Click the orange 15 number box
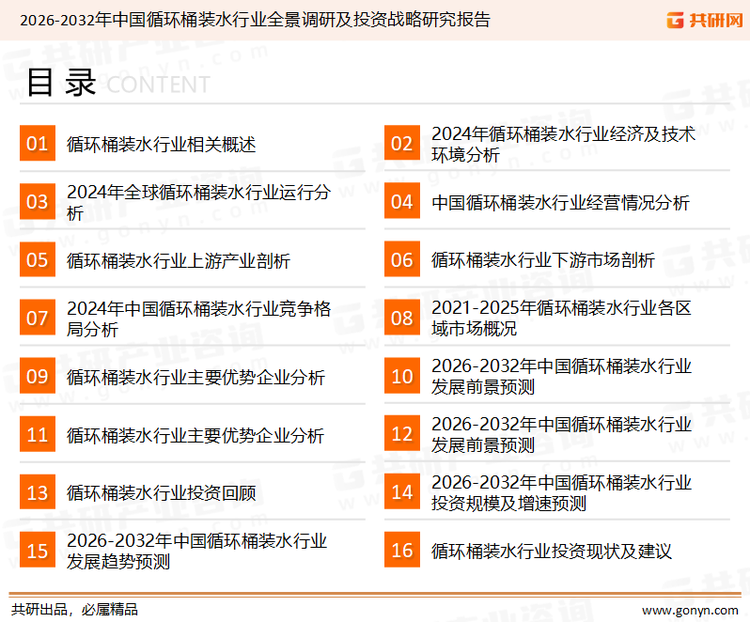The height and width of the screenshot is (622, 750). 37,550
